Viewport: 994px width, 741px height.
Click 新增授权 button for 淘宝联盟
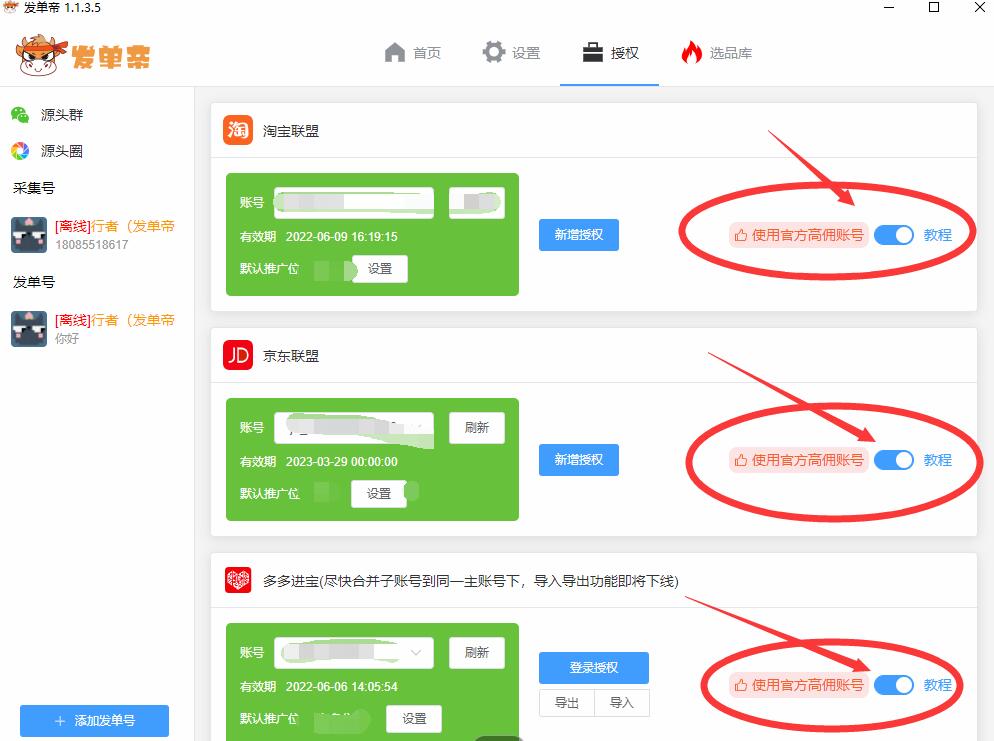point(579,235)
